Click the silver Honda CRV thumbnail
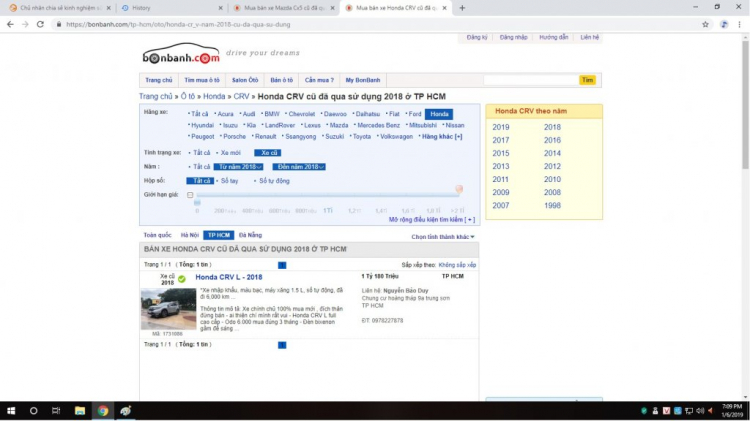The width and height of the screenshot is (750, 421). coord(168,309)
